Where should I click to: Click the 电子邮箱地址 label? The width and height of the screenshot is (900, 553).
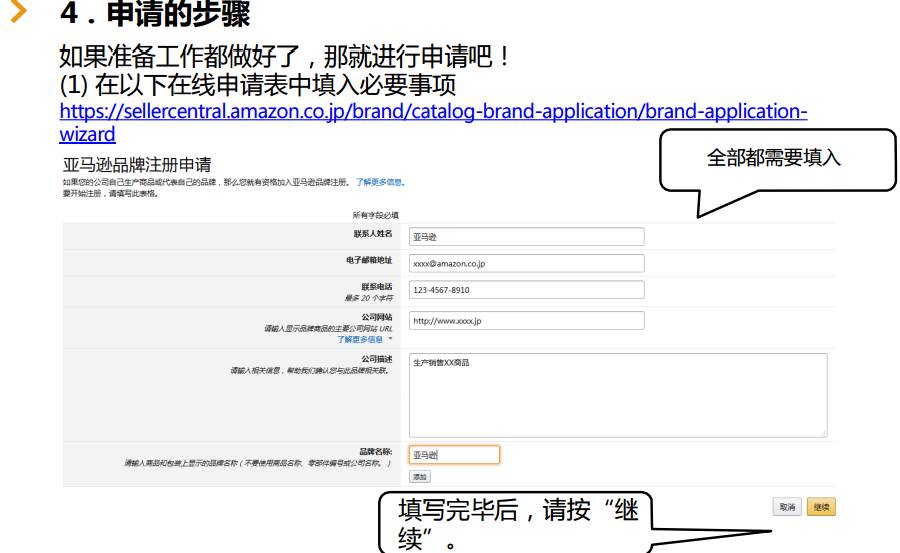tap(369, 260)
